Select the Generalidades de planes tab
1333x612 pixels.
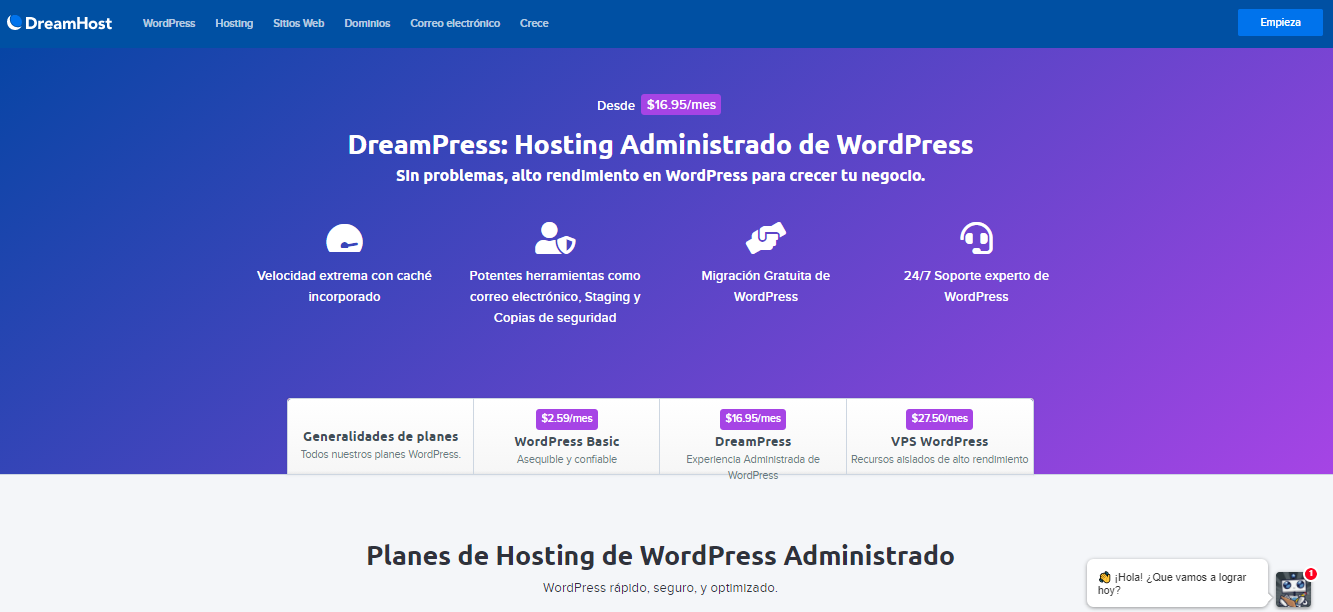380,437
